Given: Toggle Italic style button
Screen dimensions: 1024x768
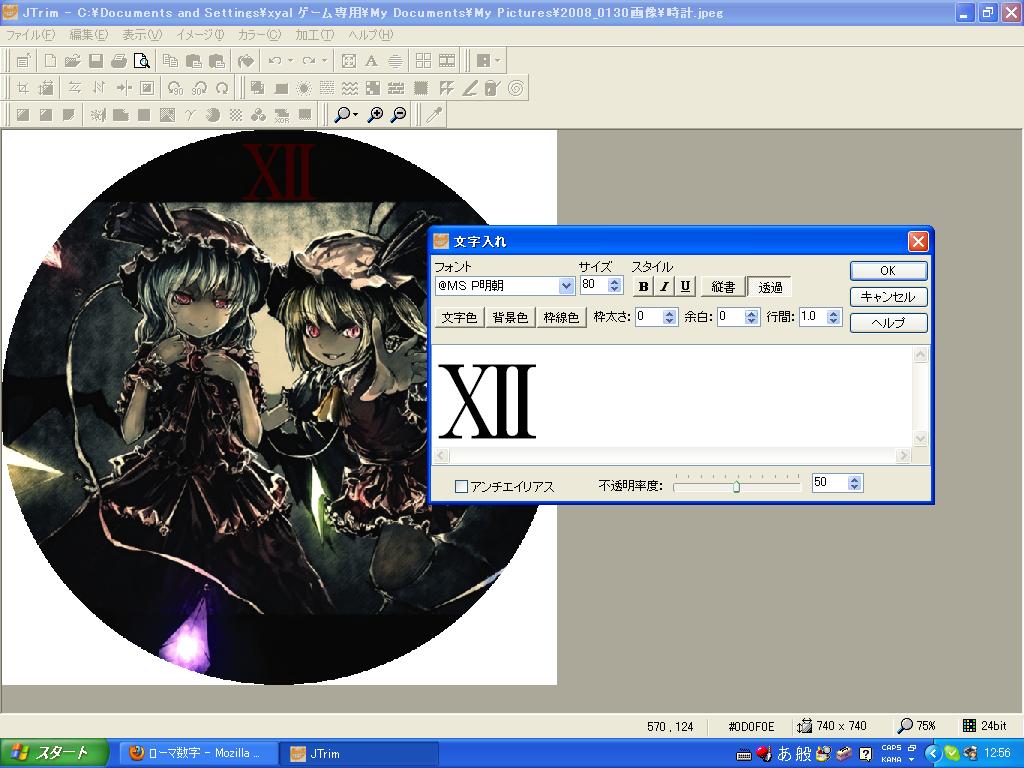Looking at the screenshot, I should click(x=664, y=286).
